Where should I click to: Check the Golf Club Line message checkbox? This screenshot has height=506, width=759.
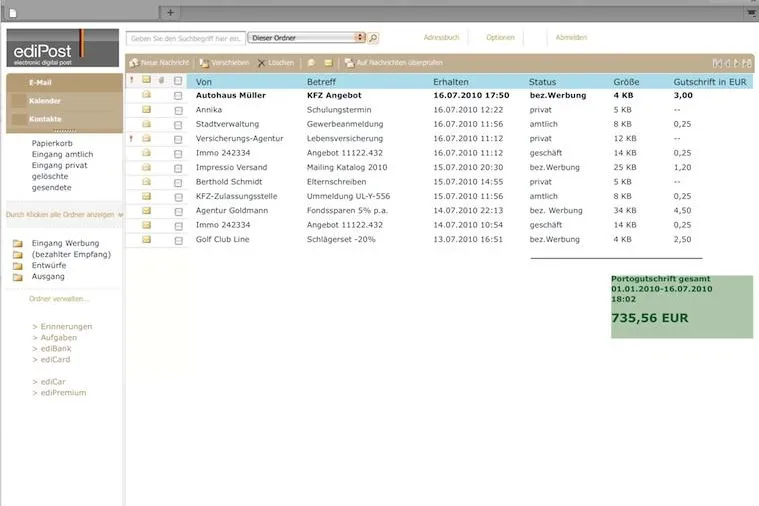tap(178, 241)
